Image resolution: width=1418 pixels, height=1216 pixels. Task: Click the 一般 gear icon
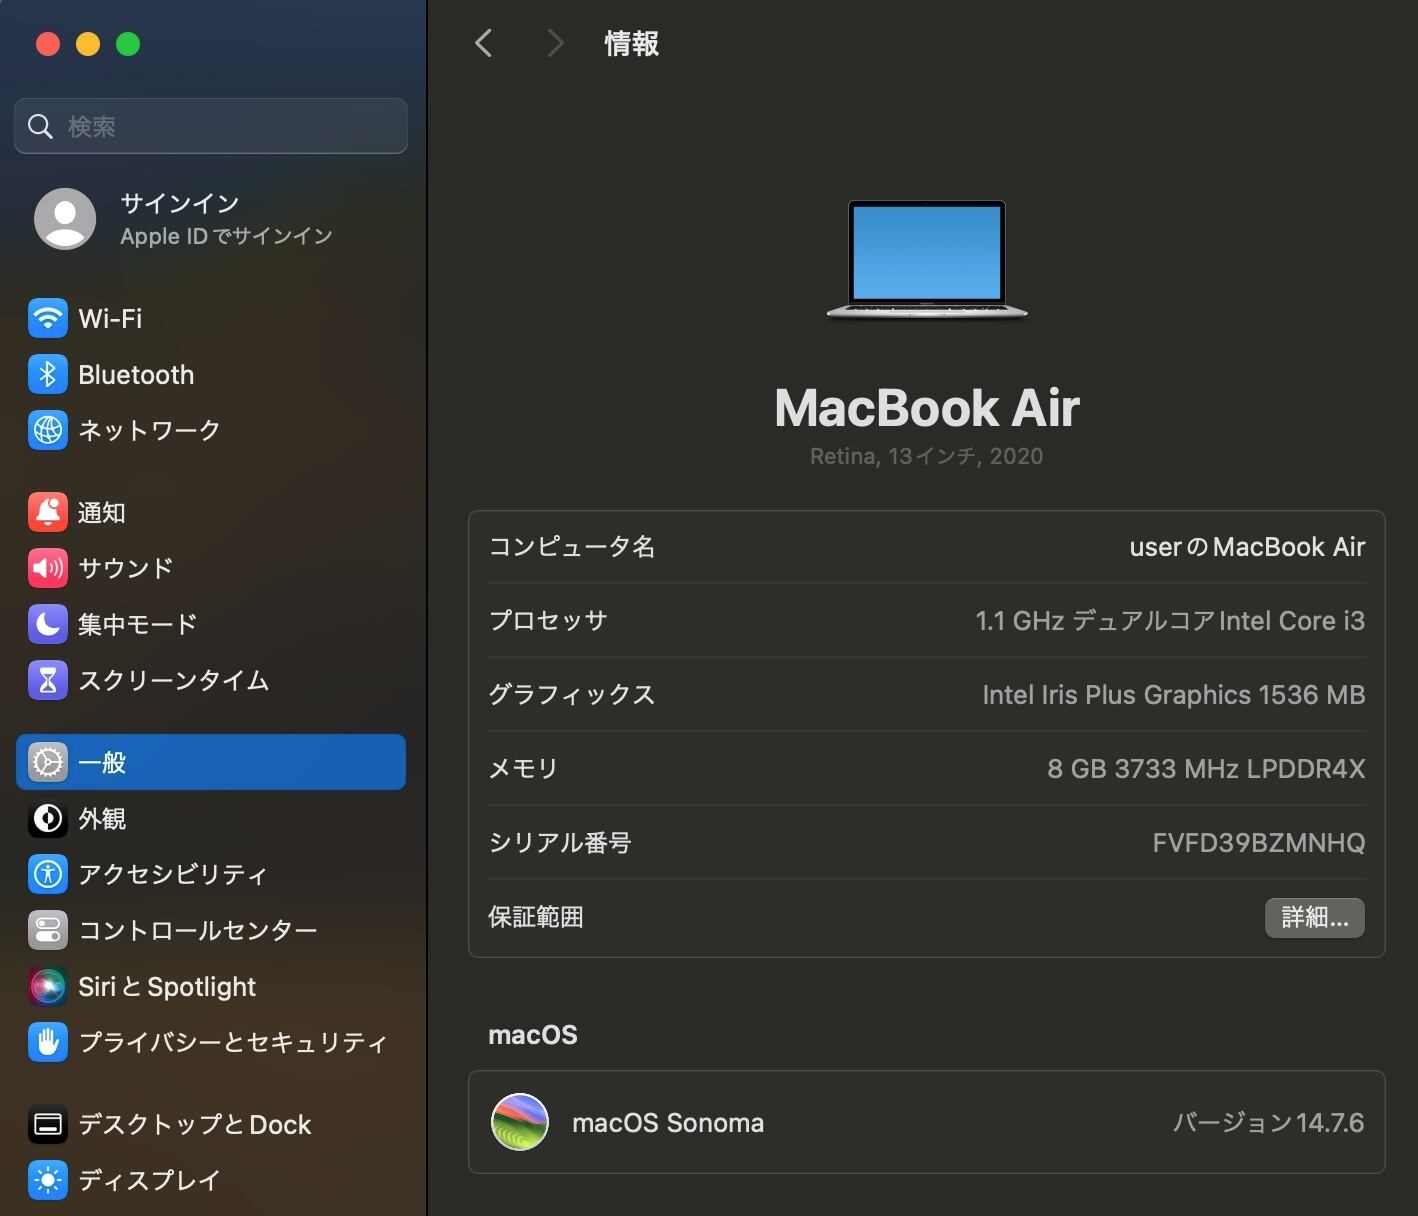click(x=47, y=762)
